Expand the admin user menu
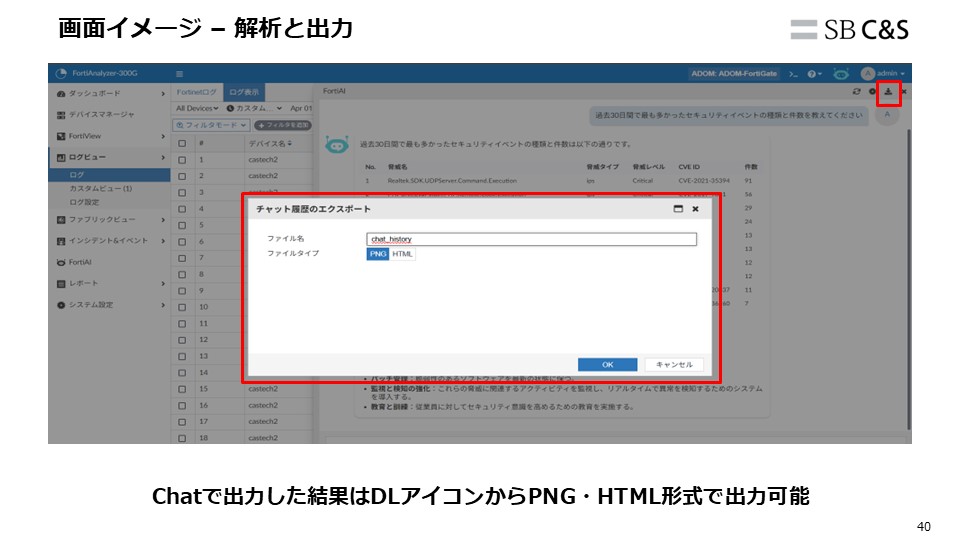 tap(884, 74)
